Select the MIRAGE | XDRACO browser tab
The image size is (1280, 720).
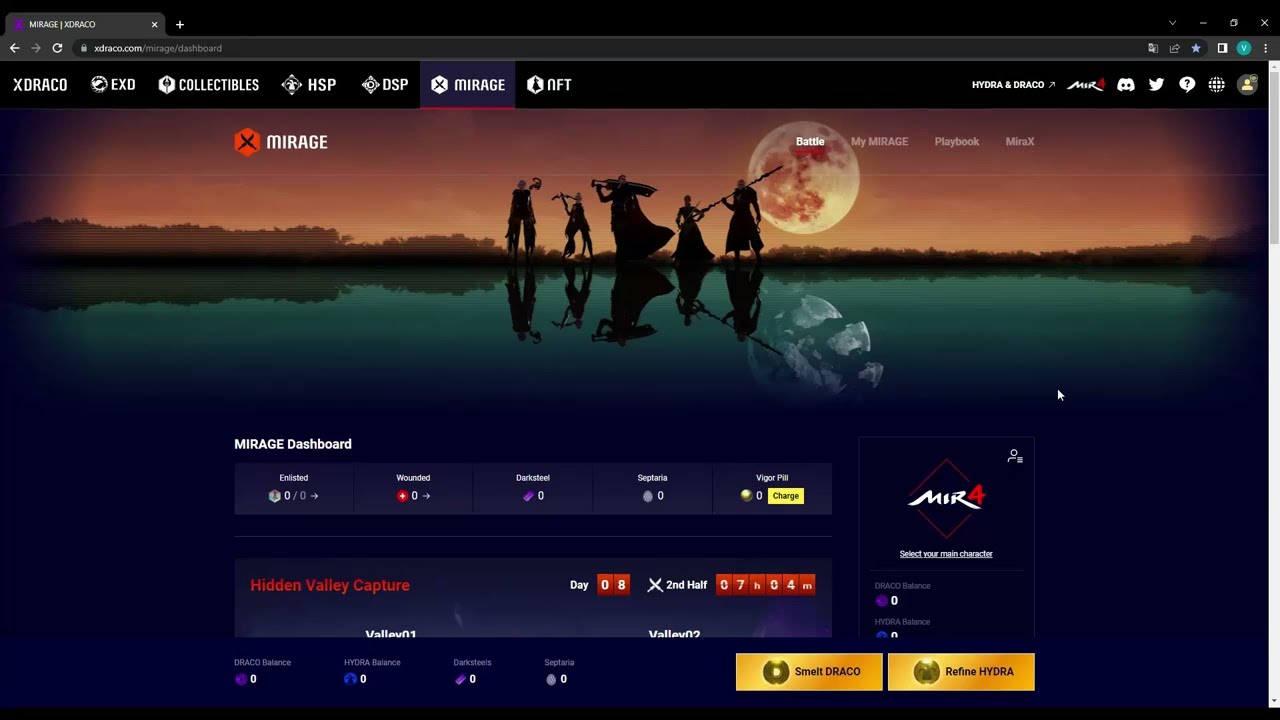[x=86, y=24]
